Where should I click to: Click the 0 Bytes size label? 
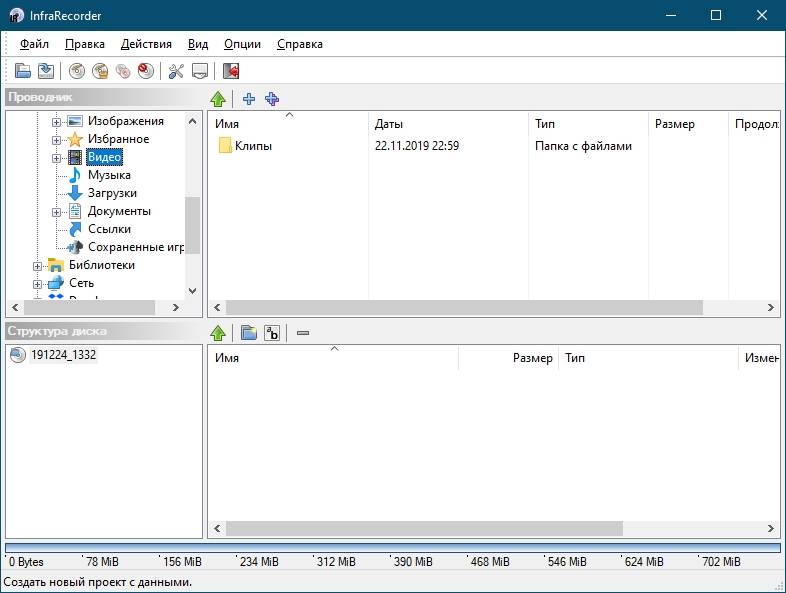point(26,562)
